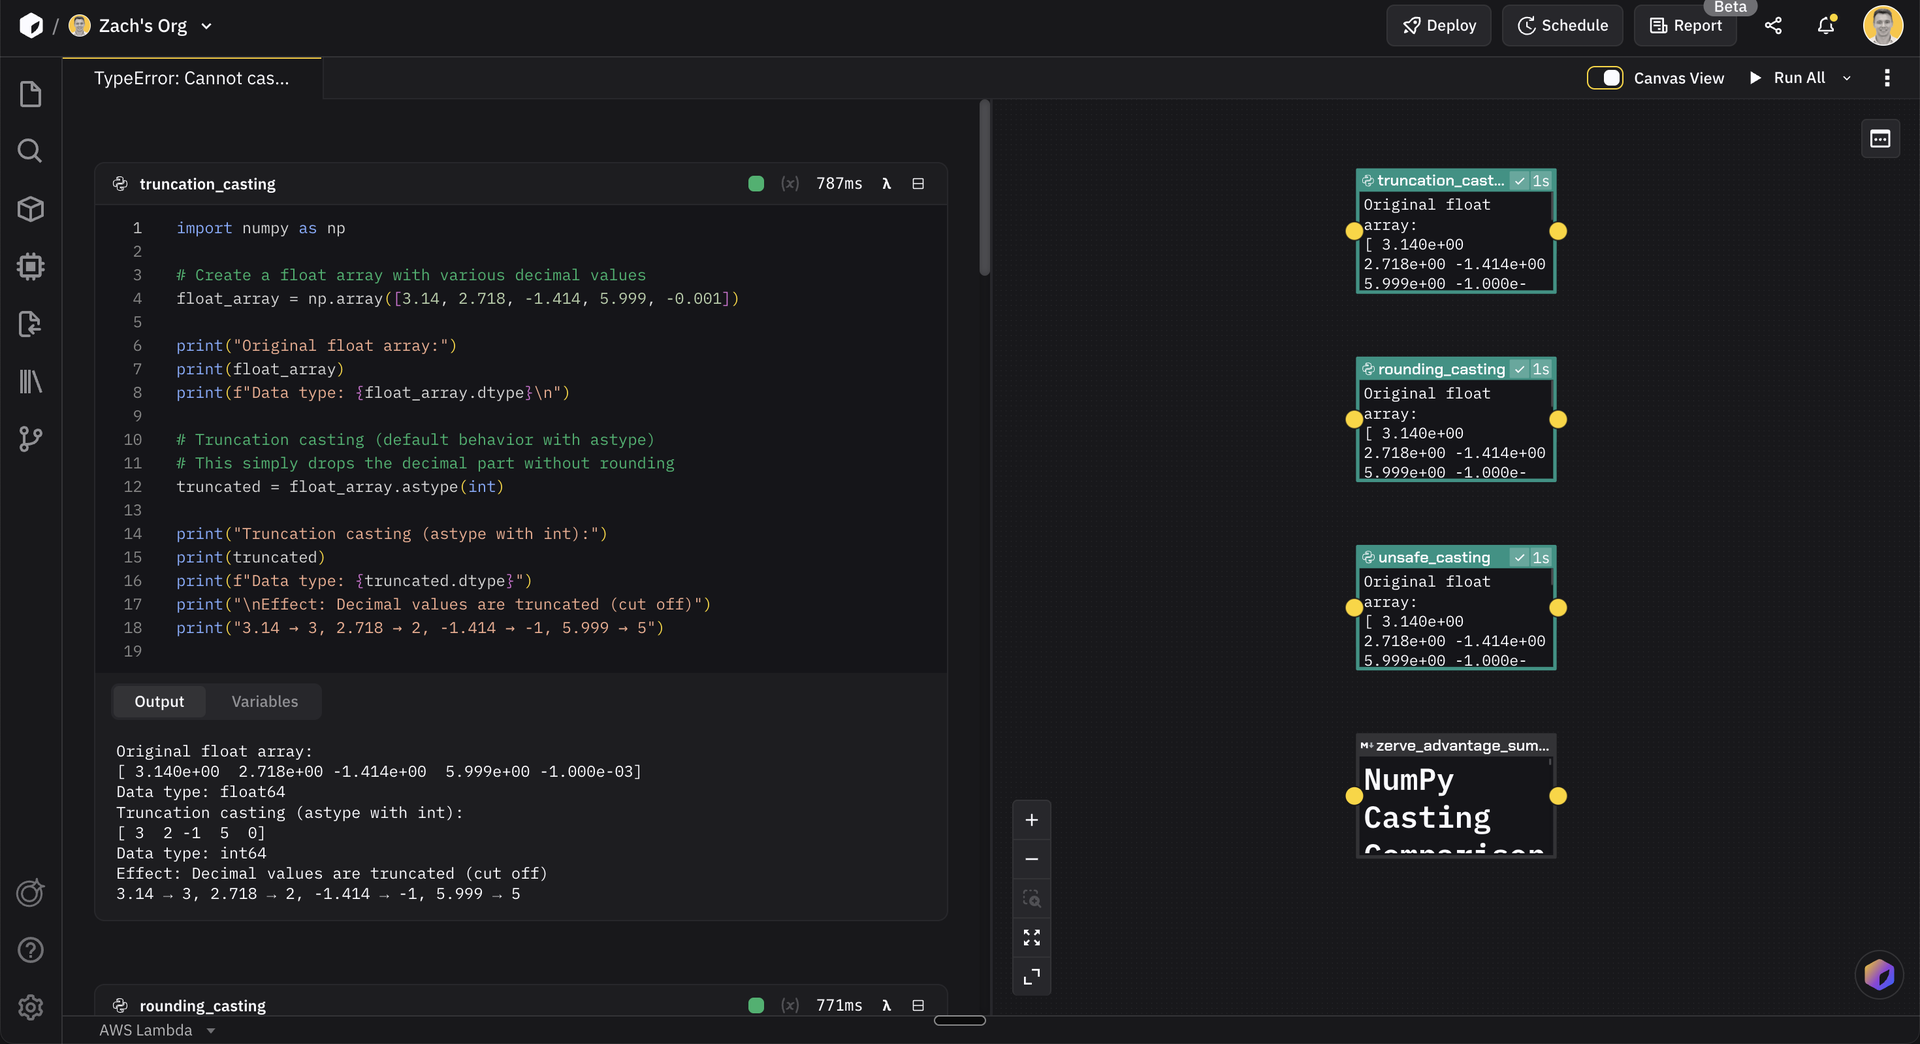Open the git branch icon in sidebar
The width and height of the screenshot is (1920, 1044).
(31, 439)
